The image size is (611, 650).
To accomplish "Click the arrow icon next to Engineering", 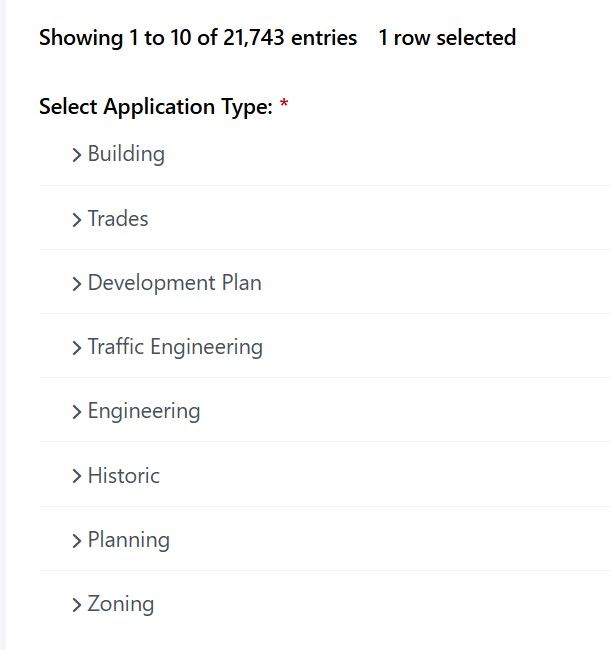I will point(77,412).
